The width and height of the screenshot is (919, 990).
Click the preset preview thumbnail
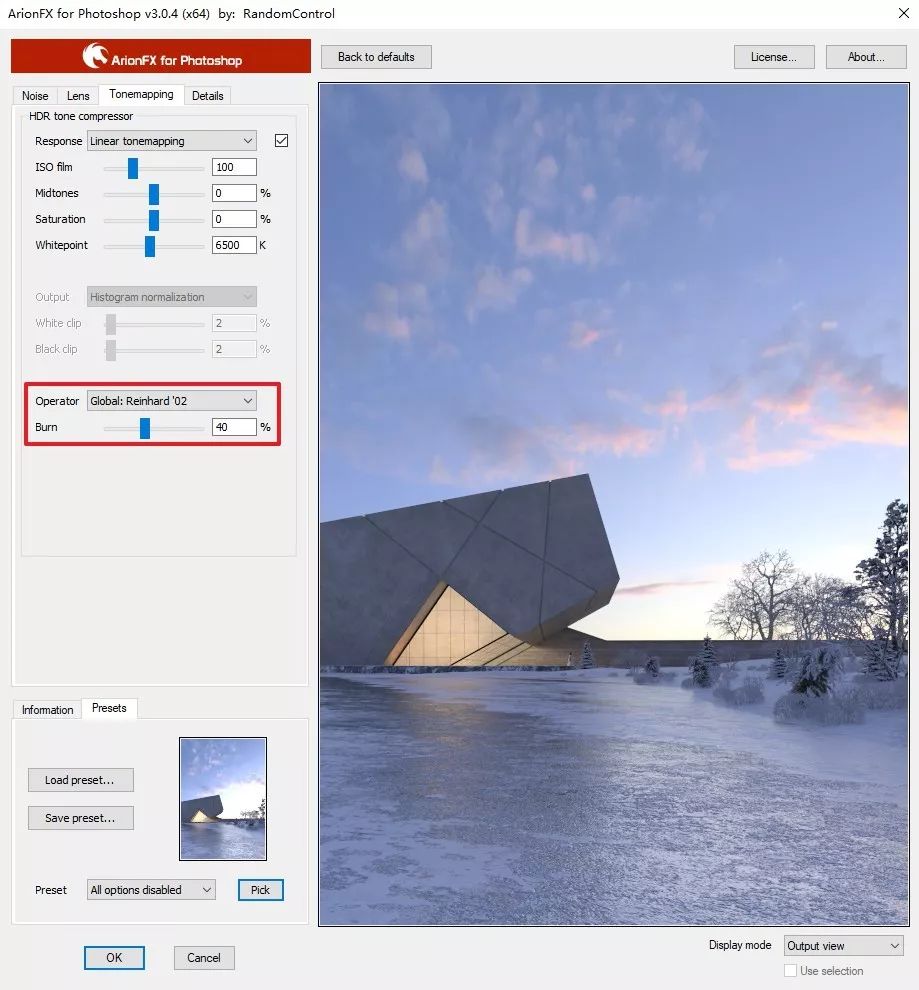223,799
